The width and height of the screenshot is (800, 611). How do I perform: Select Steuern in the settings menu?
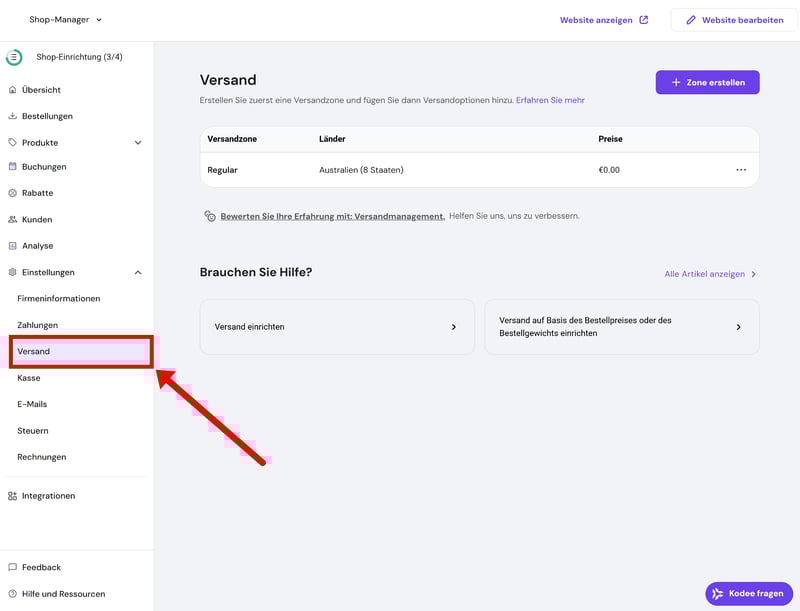pyautogui.click(x=33, y=431)
